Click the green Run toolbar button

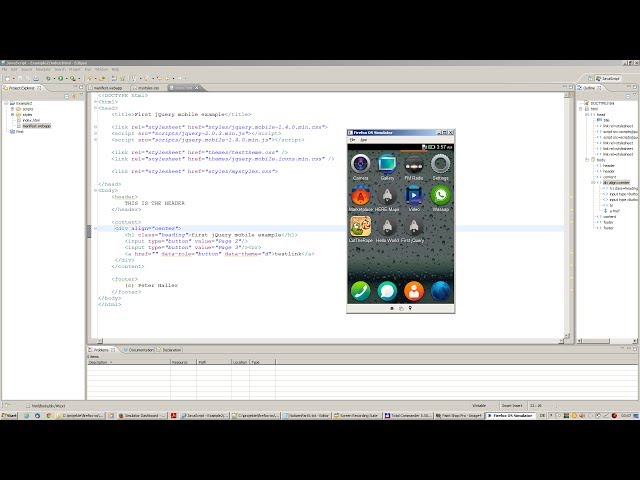[60, 78]
